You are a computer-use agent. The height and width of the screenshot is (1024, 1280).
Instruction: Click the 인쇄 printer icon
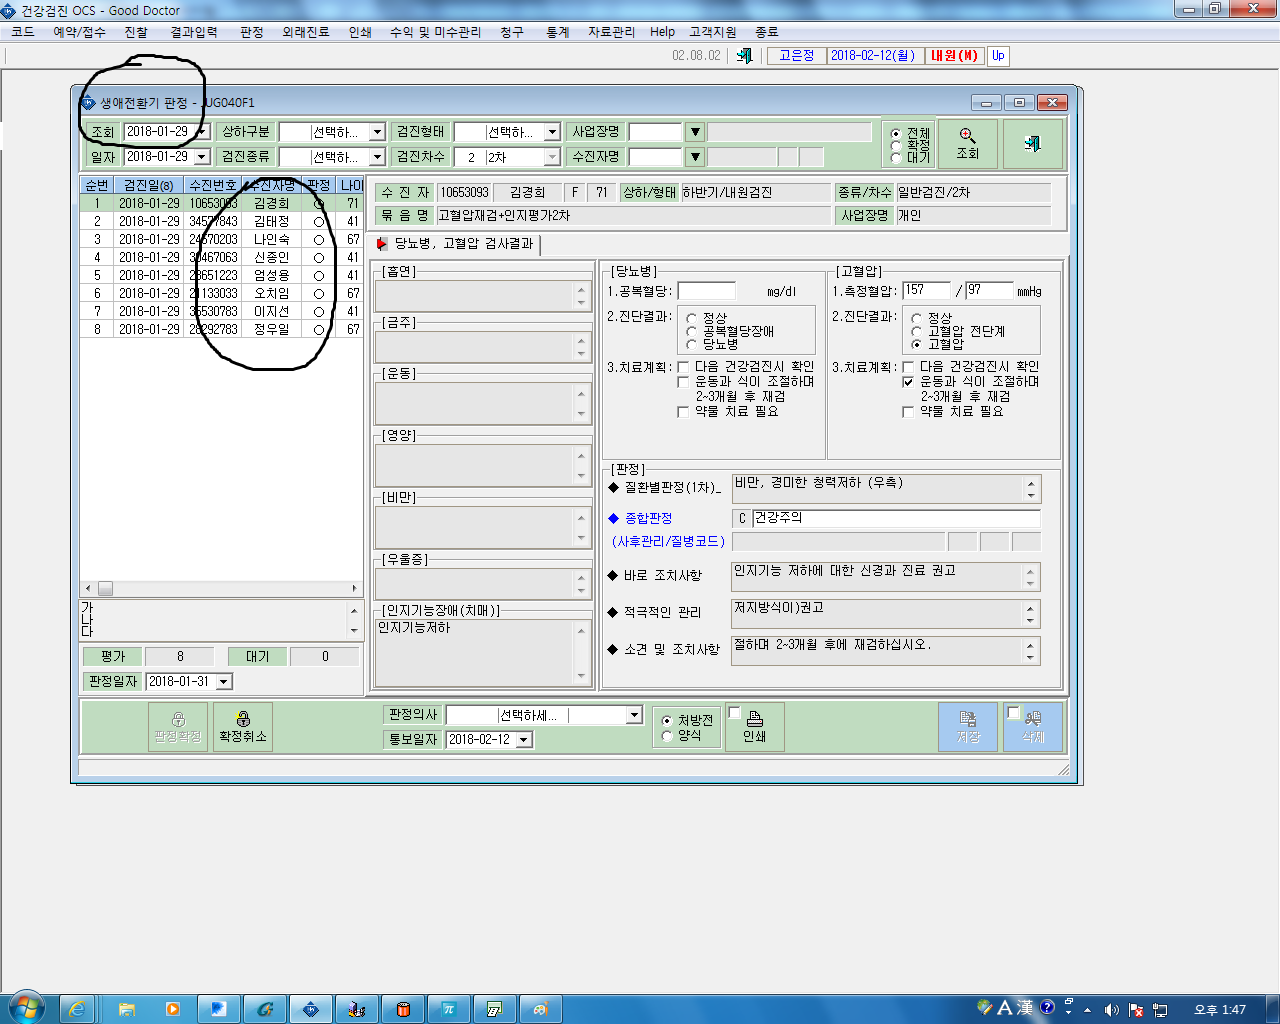755,727
